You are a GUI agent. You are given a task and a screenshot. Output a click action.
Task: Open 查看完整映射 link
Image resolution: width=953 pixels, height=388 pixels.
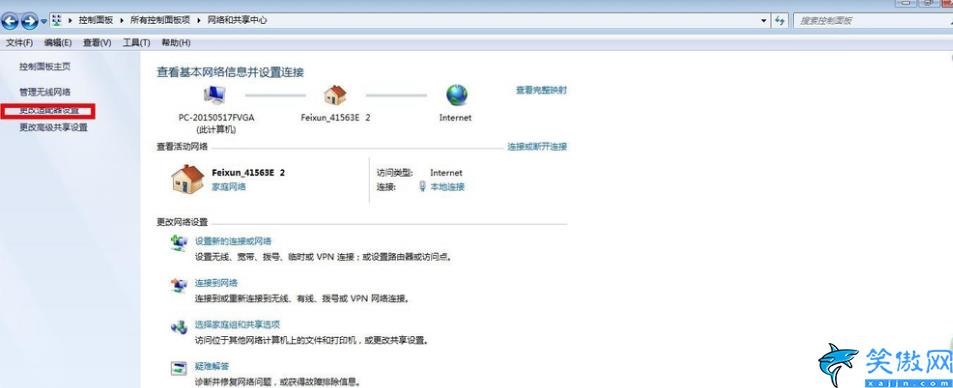pyautogui.click(x=541, y=90)
